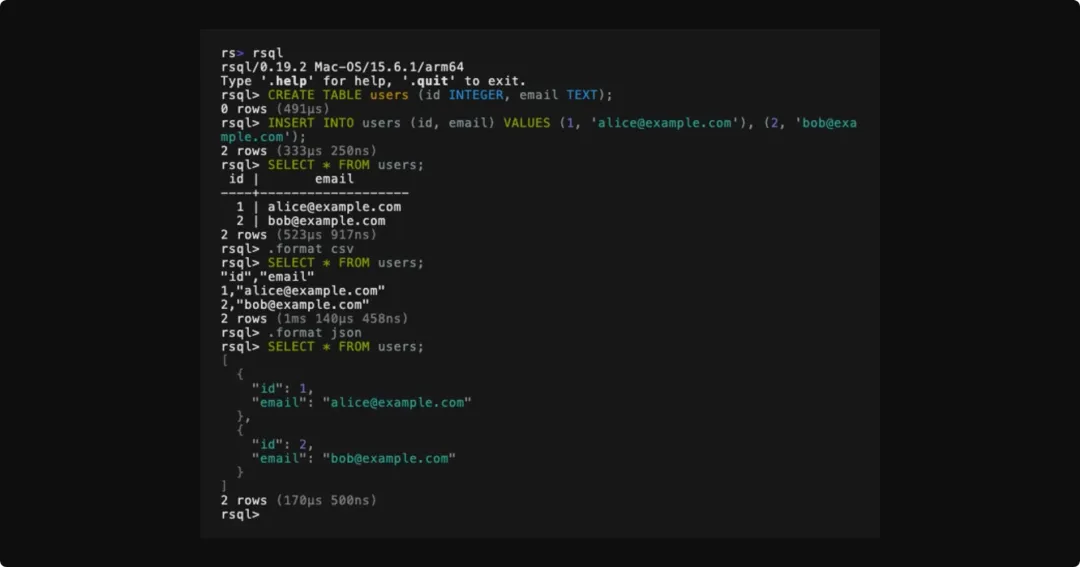Click the '2 rows (1ms 140µs 458ns)' line
Image resolution: width=1080 pixels, height=567 pixels.
tap(315, 319)
